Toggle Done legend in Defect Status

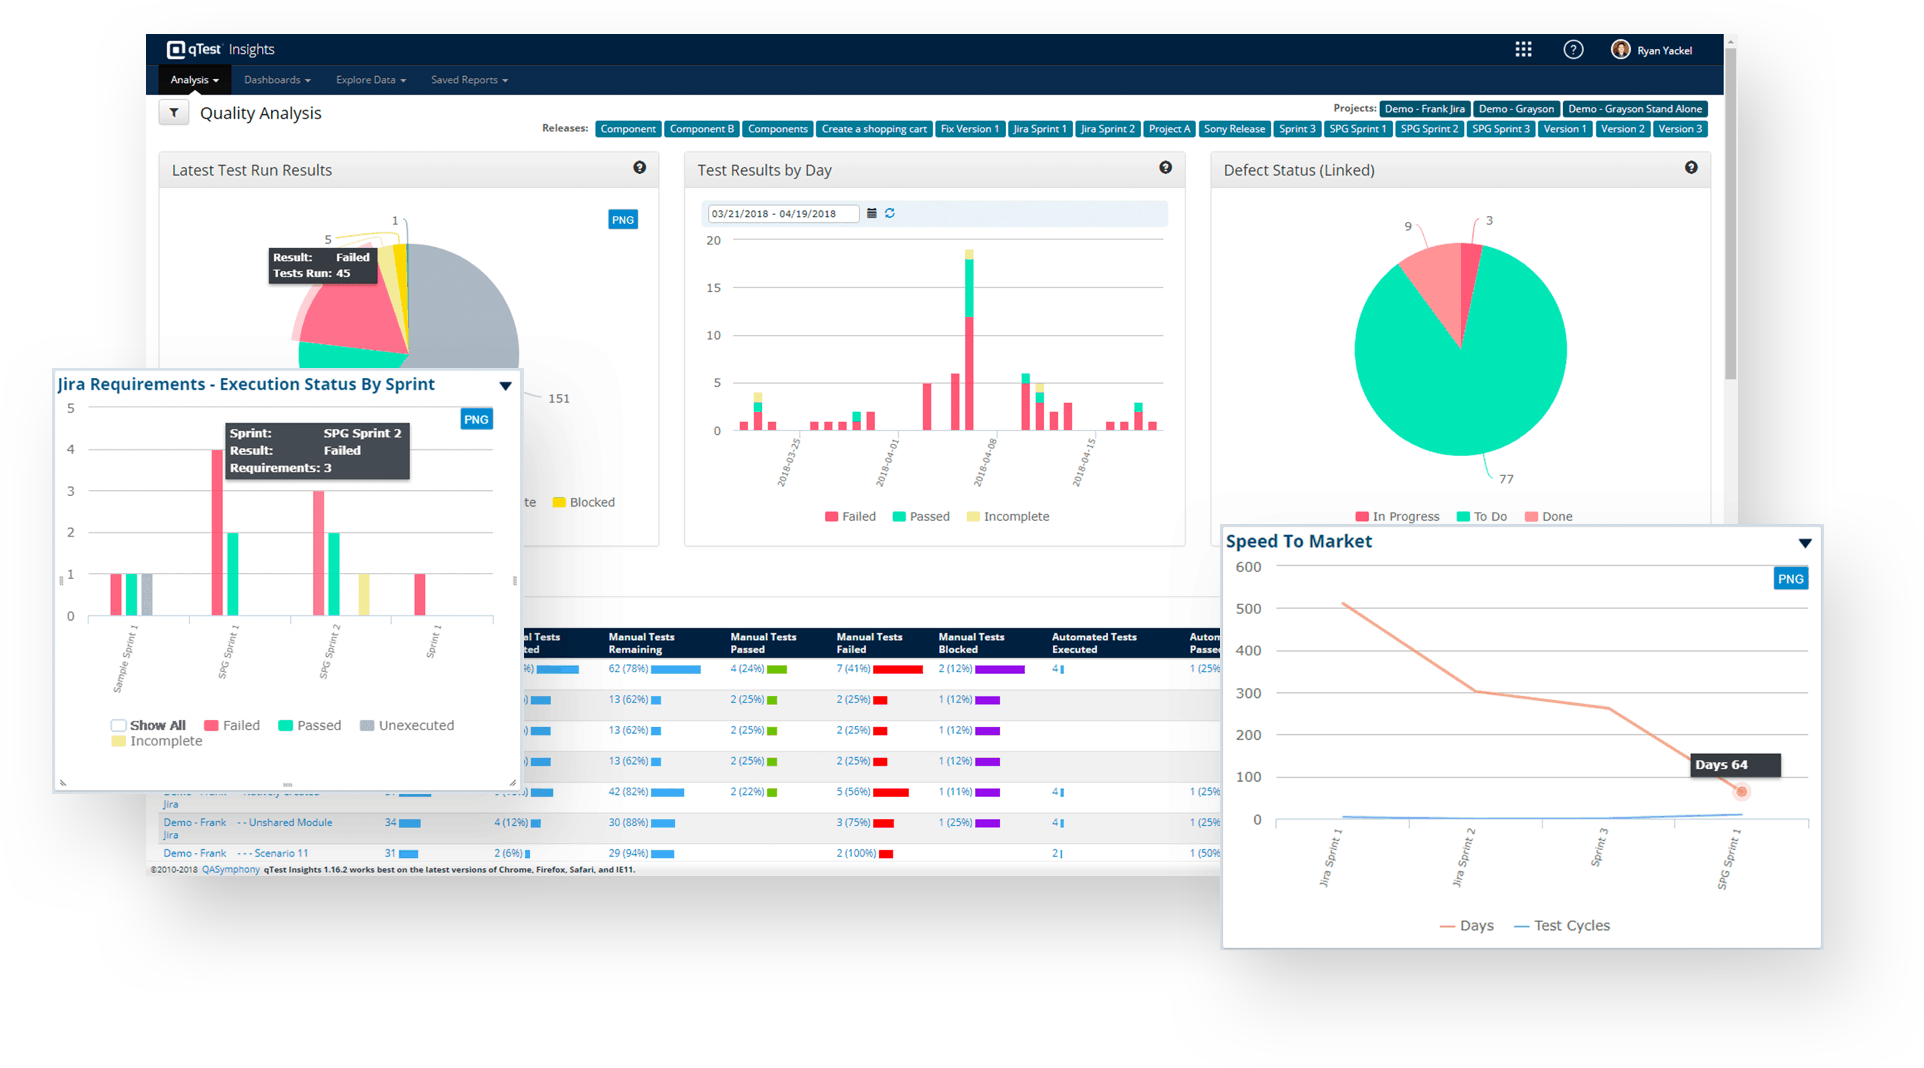pos(1549,516)
